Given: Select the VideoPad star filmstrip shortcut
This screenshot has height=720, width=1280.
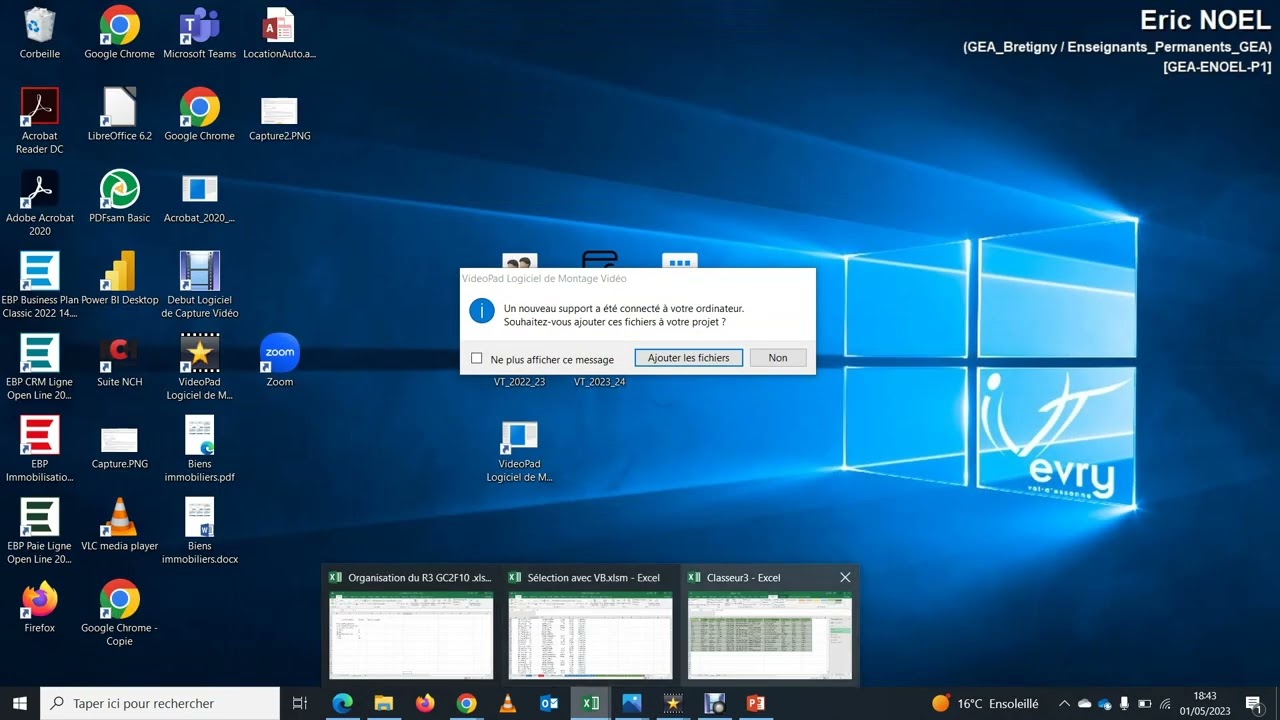Looking at the screenshot, I should [x=200, y=367].
